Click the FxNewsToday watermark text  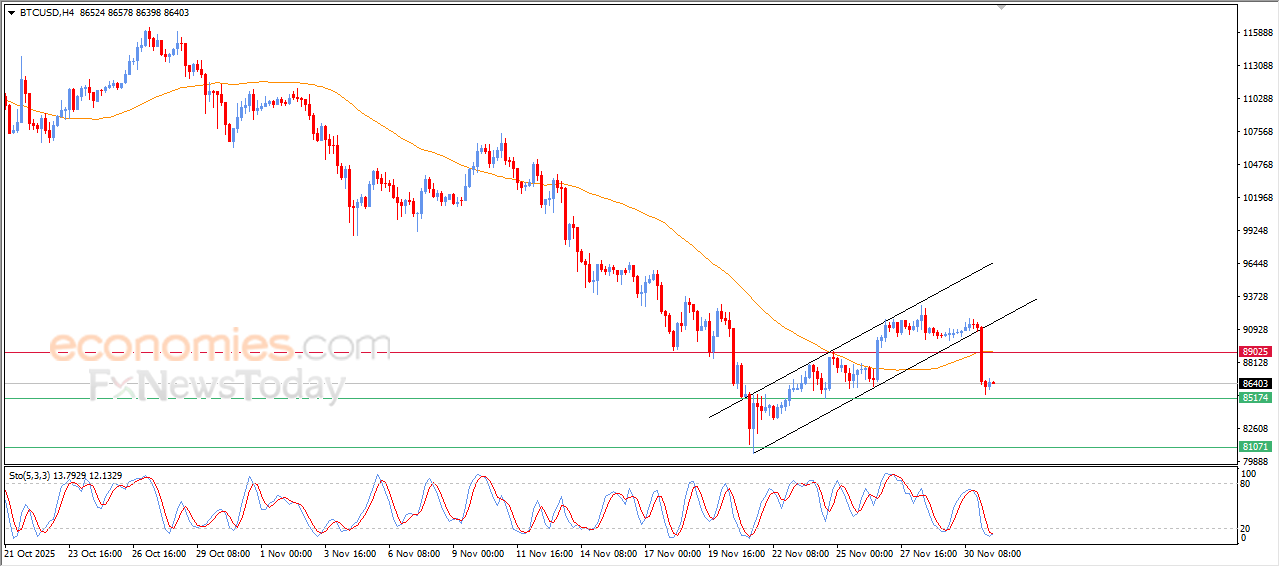tap(217, 385)
